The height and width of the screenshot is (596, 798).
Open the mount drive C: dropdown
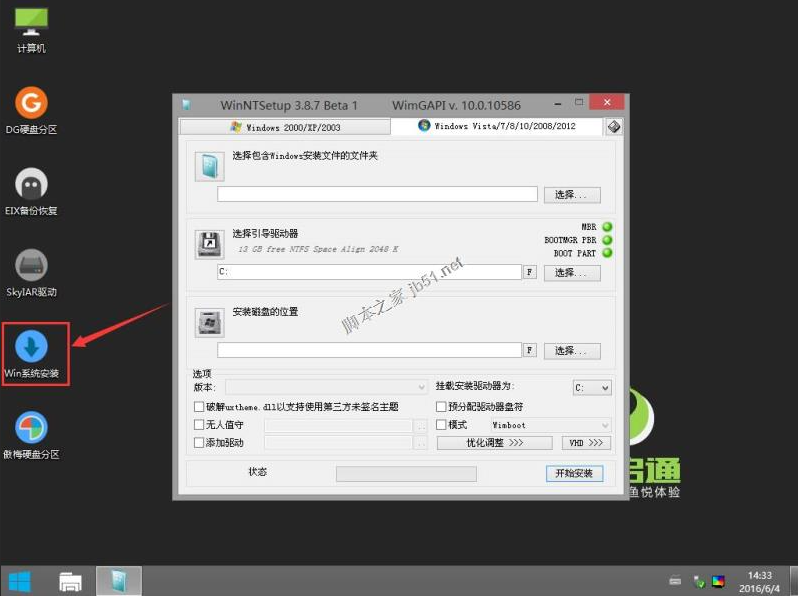[592, 388]
